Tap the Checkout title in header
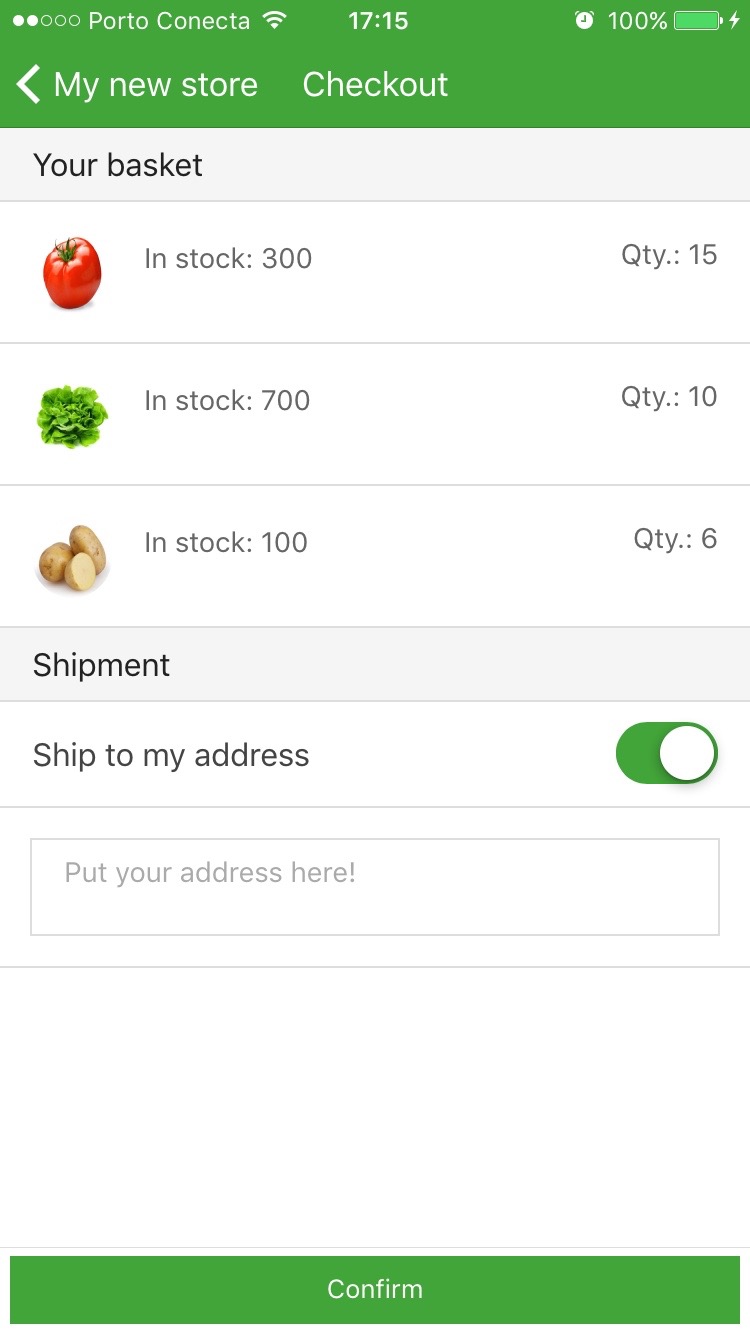This screenshot has width=750, height=1334. pyautogui.click(x=375, y=85)
